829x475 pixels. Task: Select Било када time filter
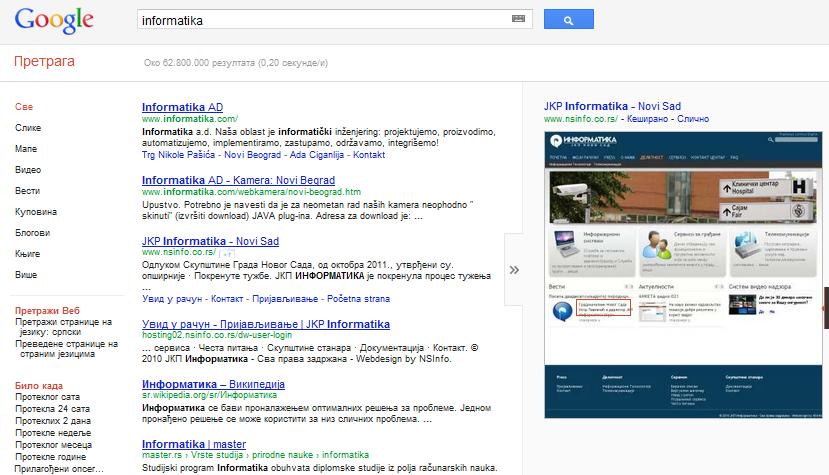[x=39, y=386]
